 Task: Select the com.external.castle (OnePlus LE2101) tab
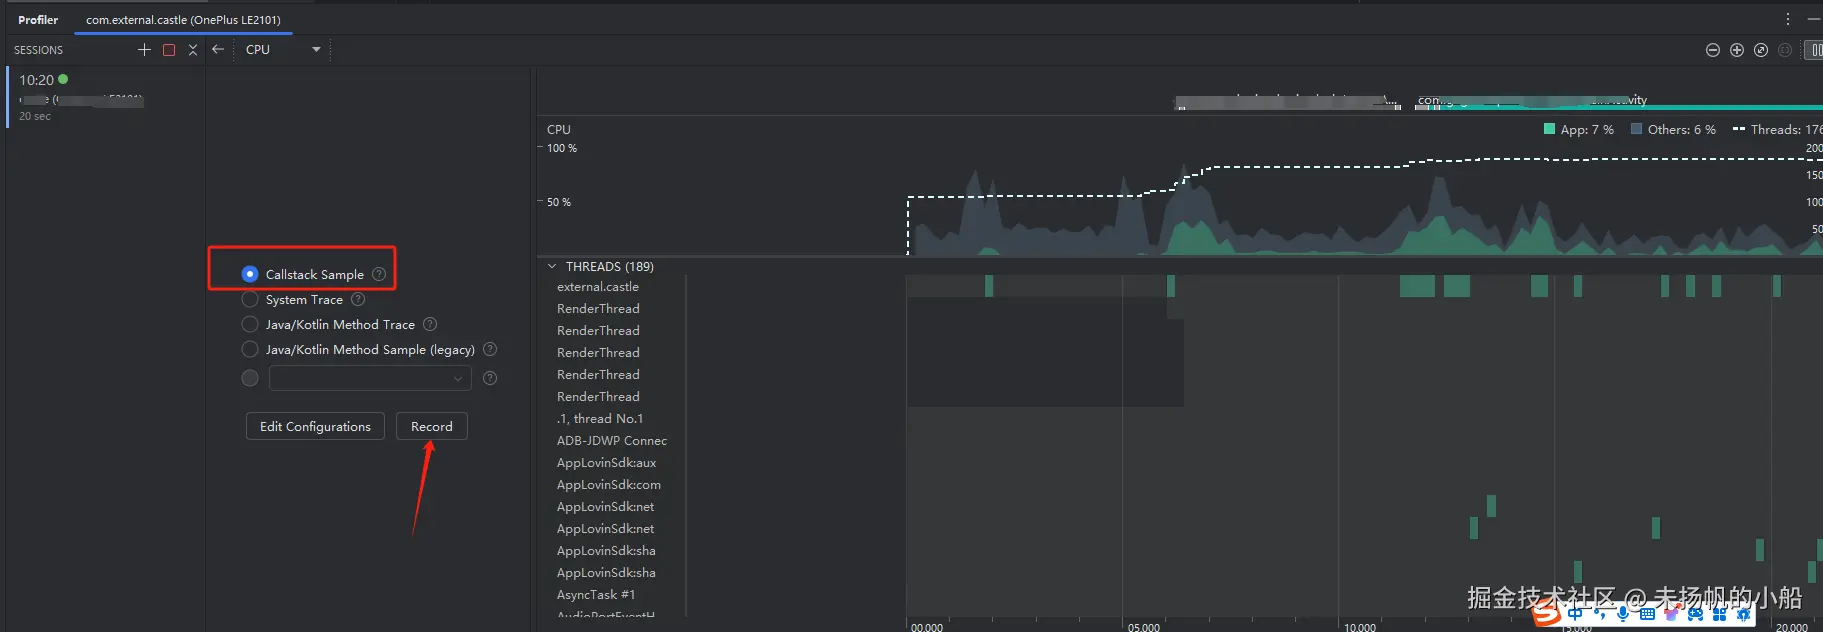point(183,19)
